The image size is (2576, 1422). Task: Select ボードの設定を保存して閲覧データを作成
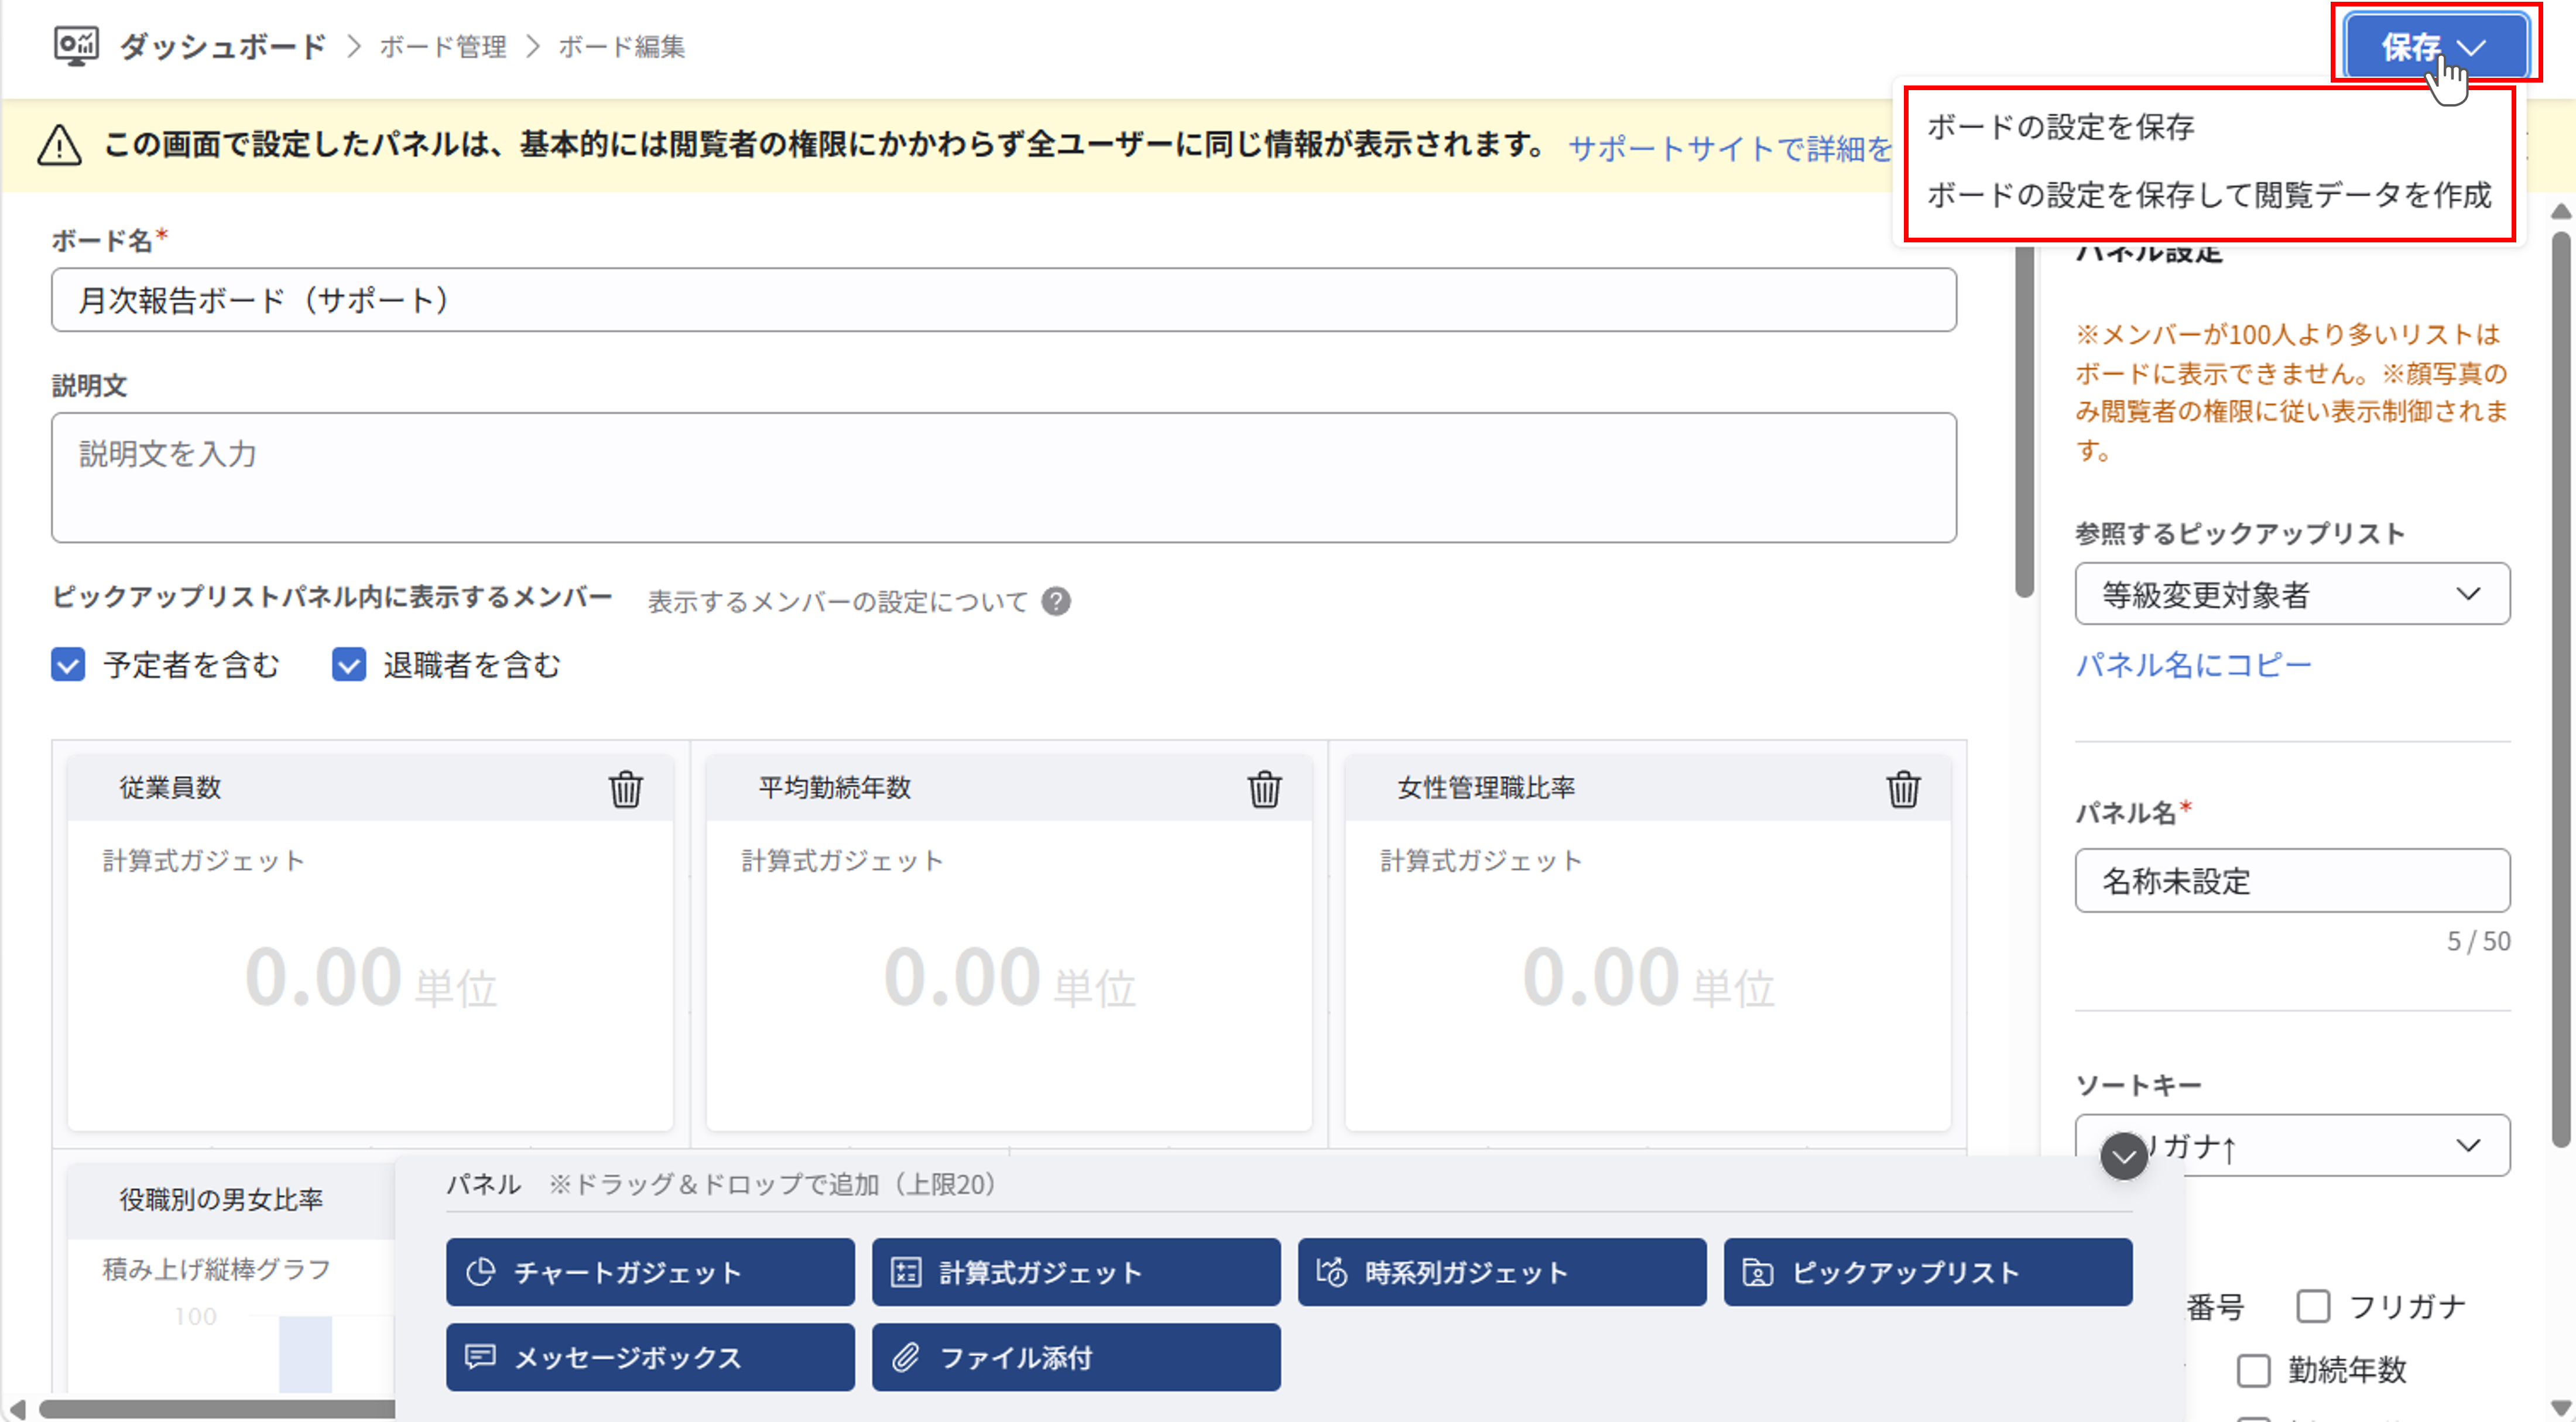click(x=2209, y=195)
